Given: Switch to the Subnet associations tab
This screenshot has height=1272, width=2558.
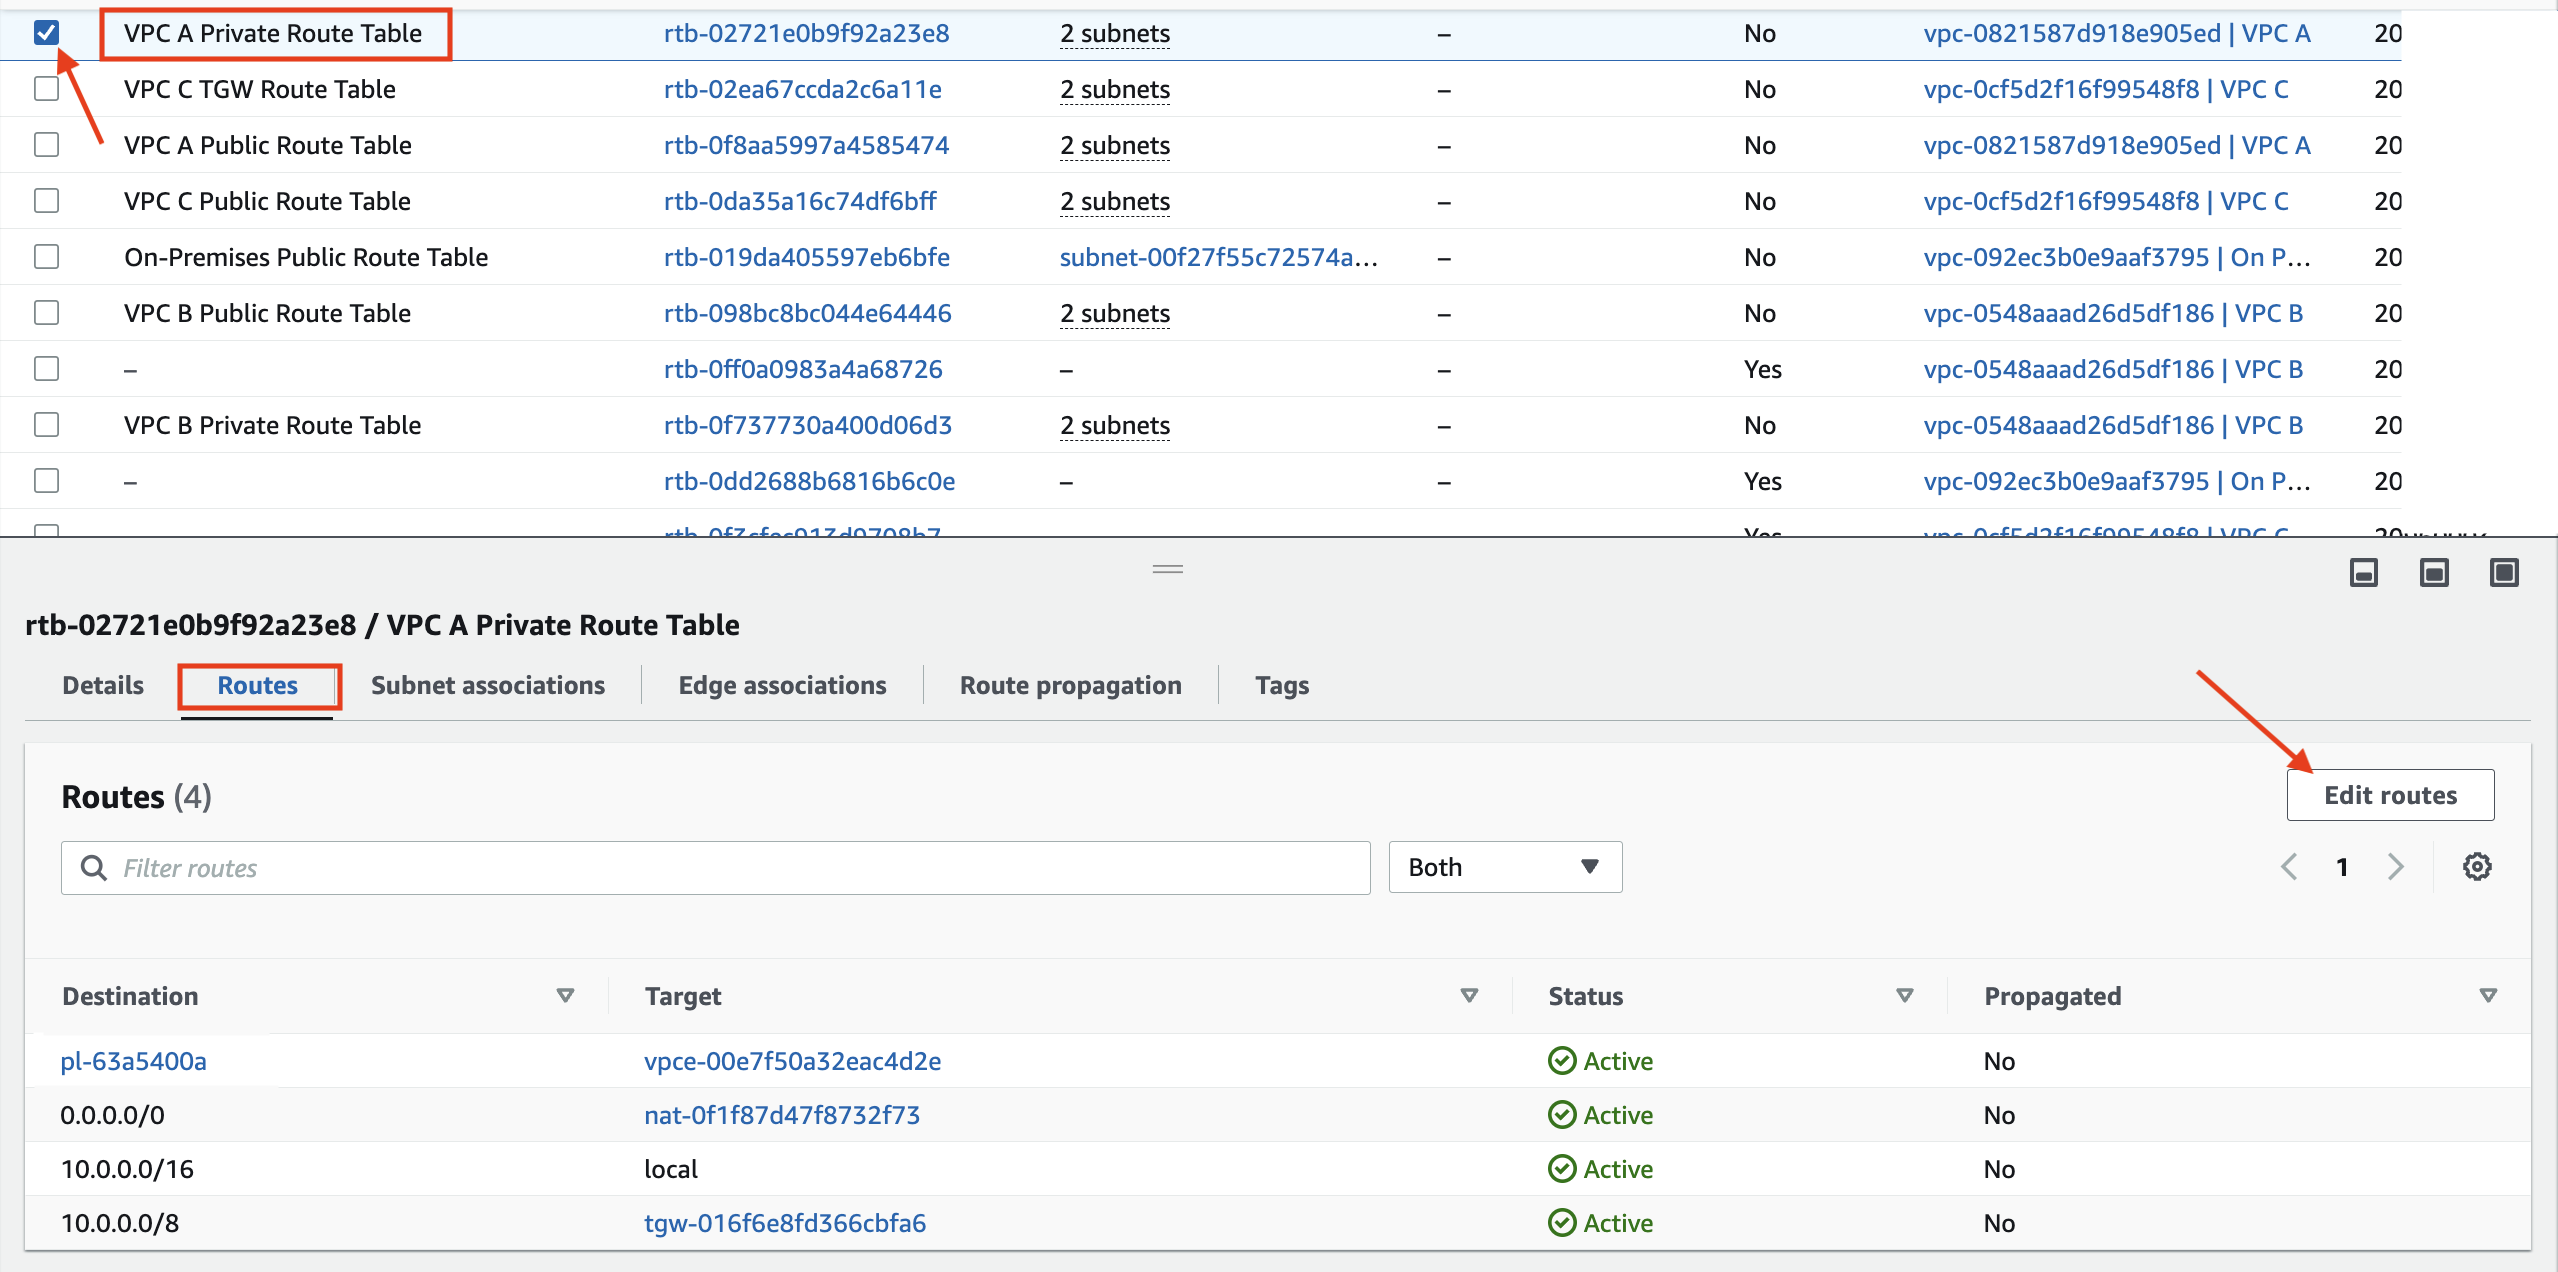Looking at the screenshot, I should [x=487, y=685].
